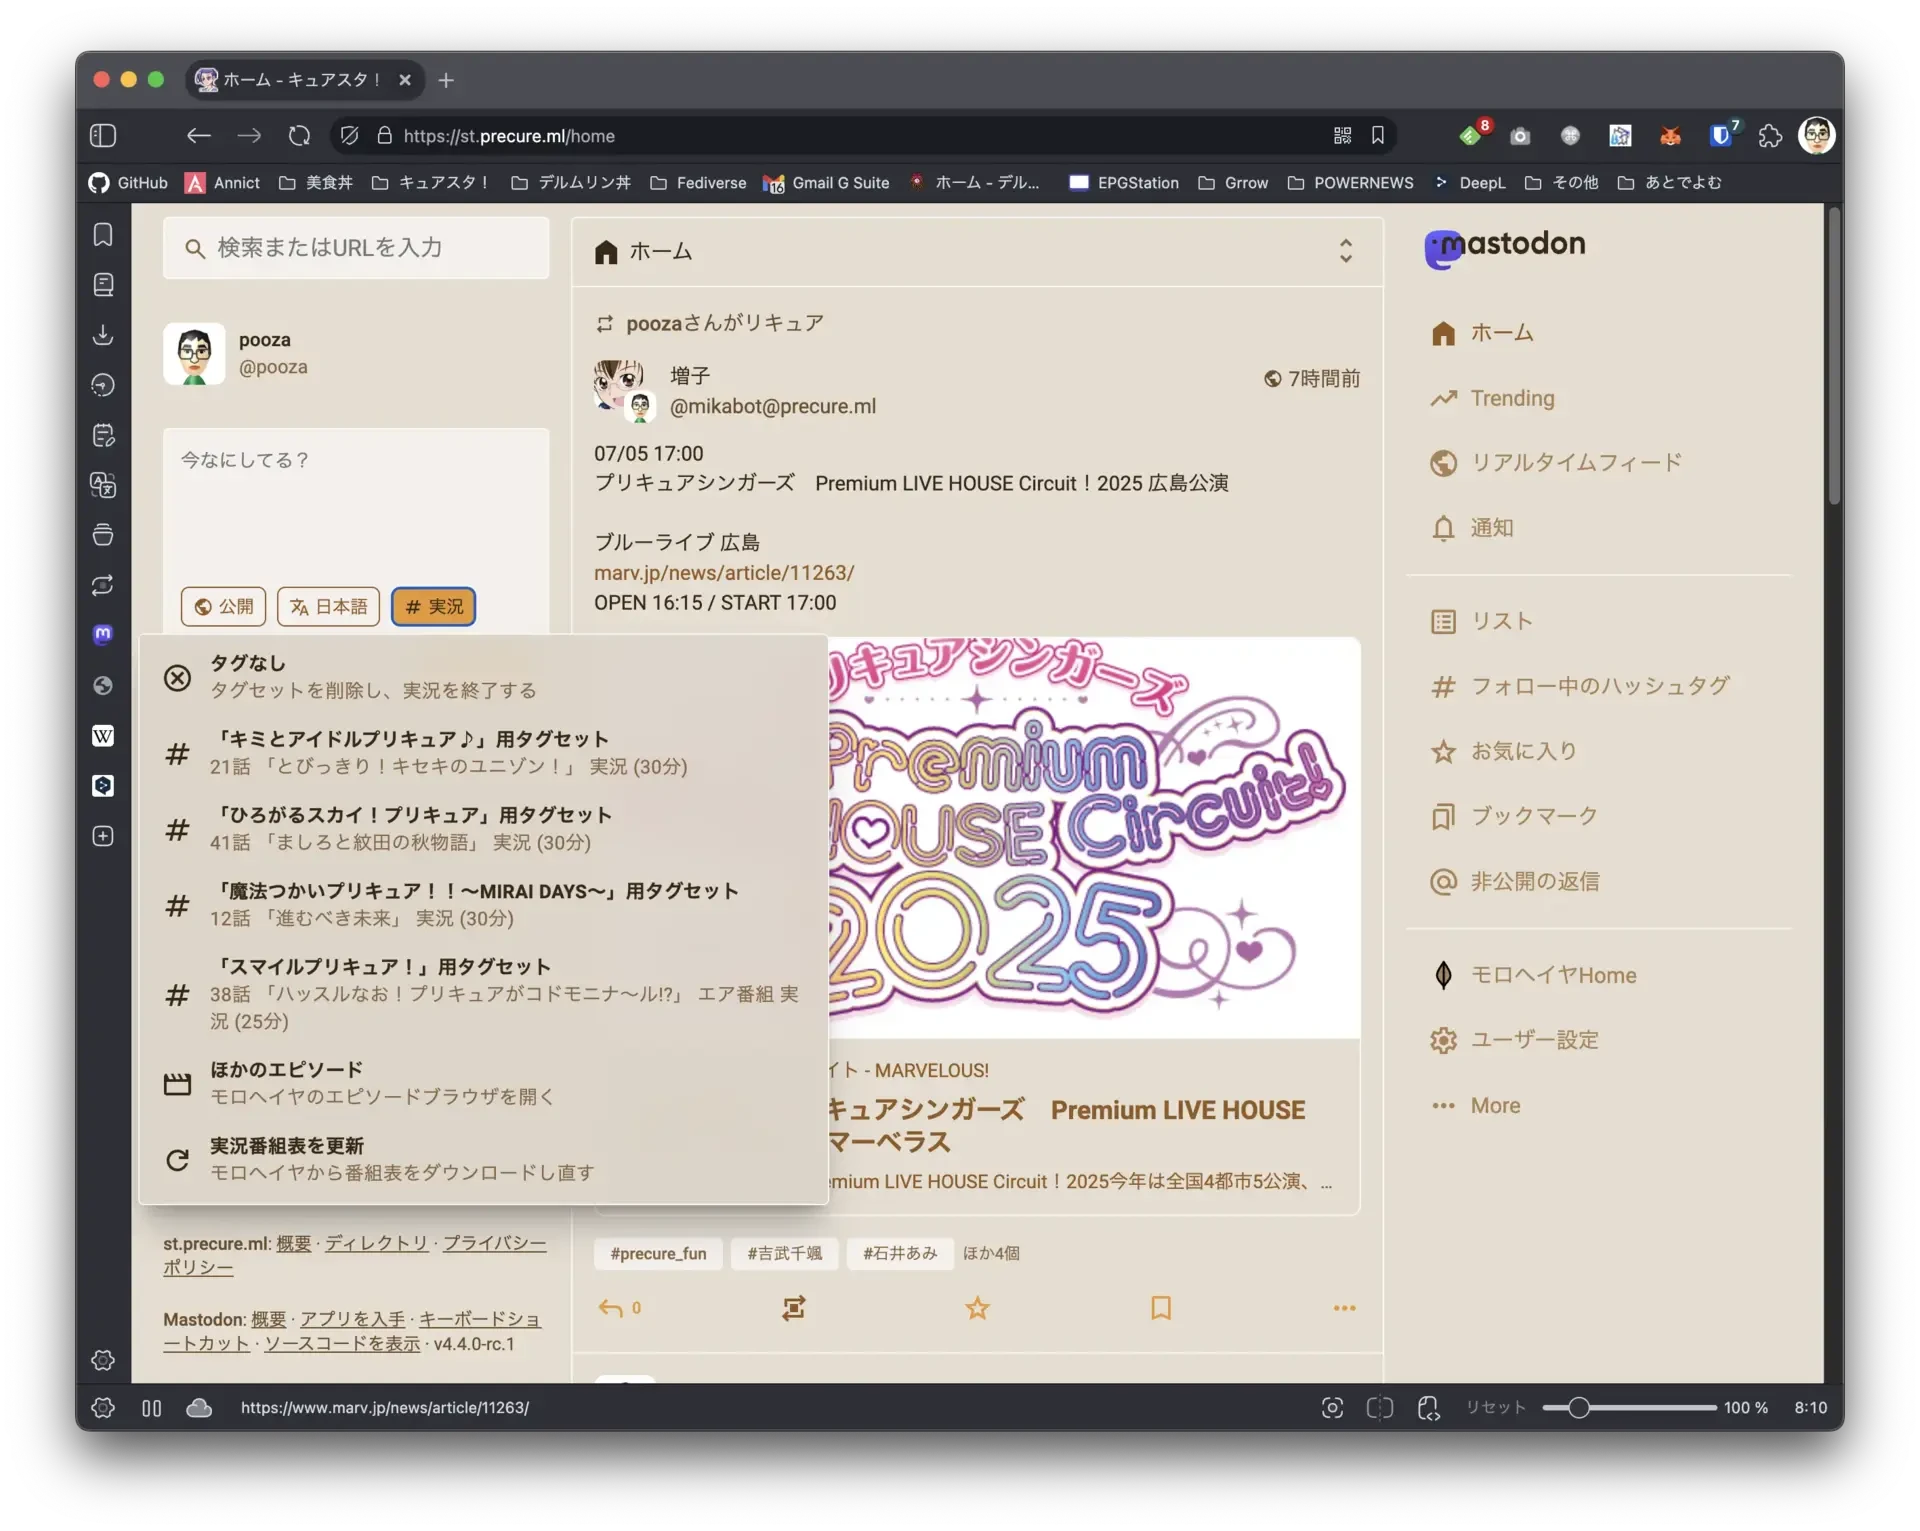Click the #precure_fun hashtag
Viewport: 1920px width, 1531px height.
[x=658, y=1253]
